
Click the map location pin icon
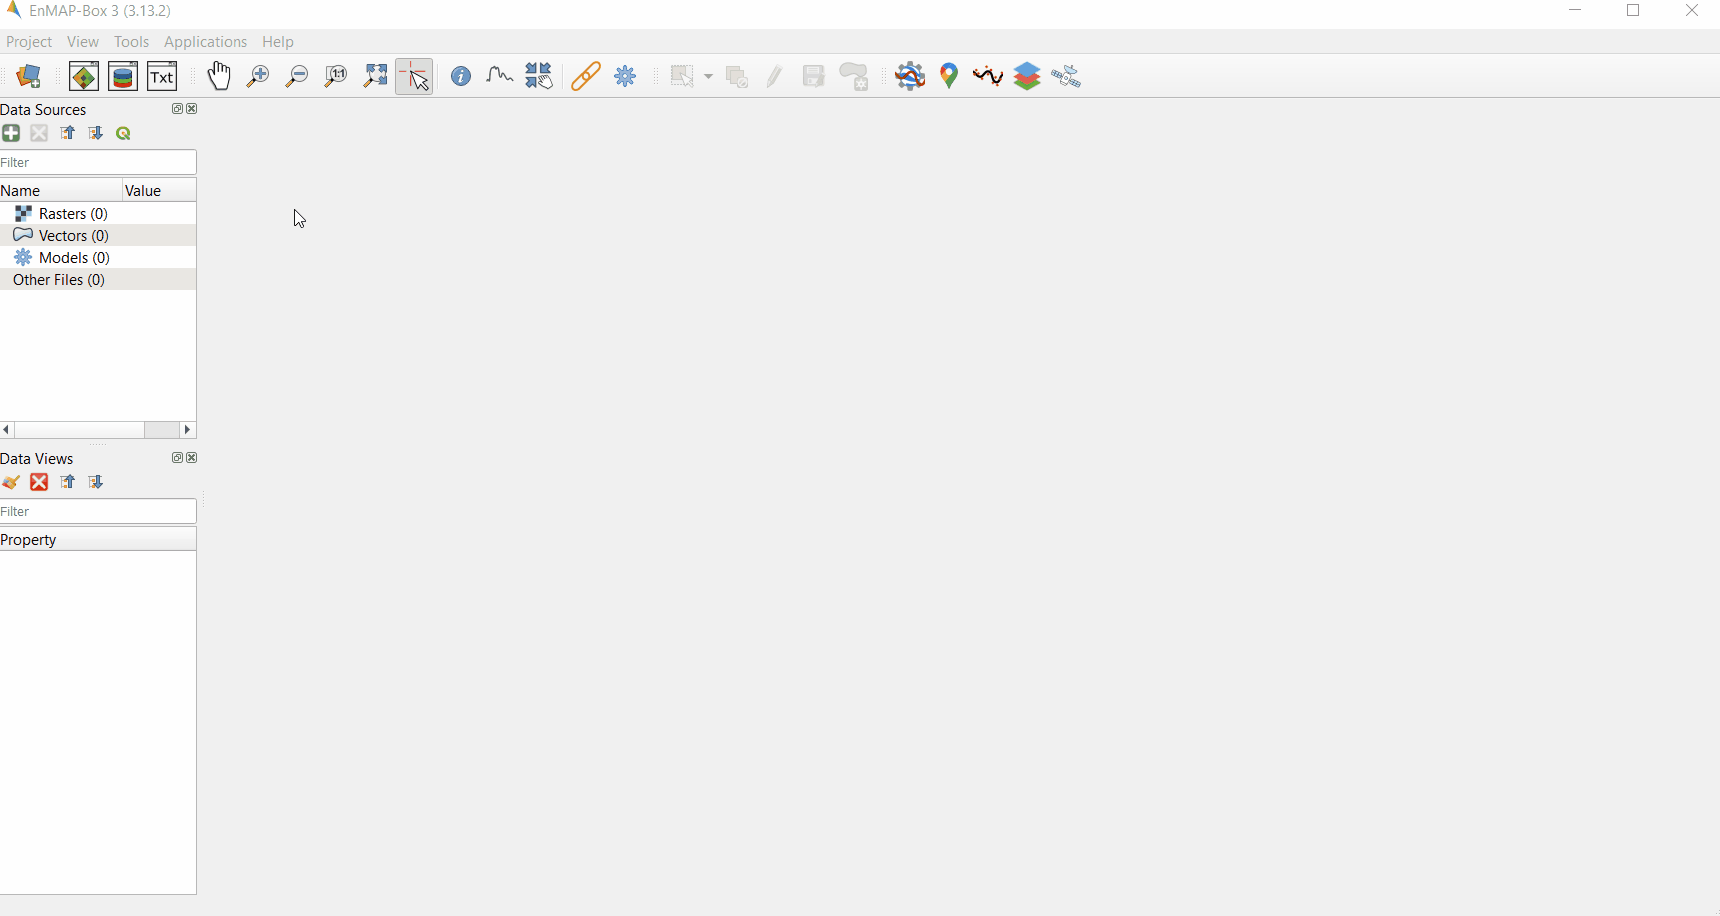949,77
